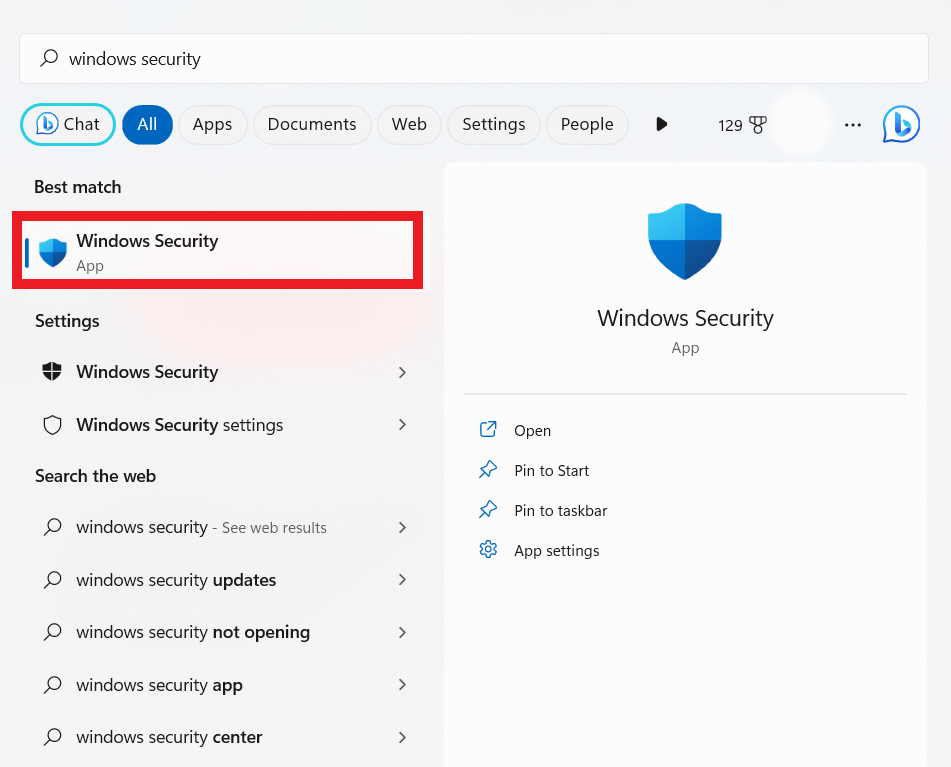Click search icon beside windows security center

pyautogui.click(x=53, y=737)
